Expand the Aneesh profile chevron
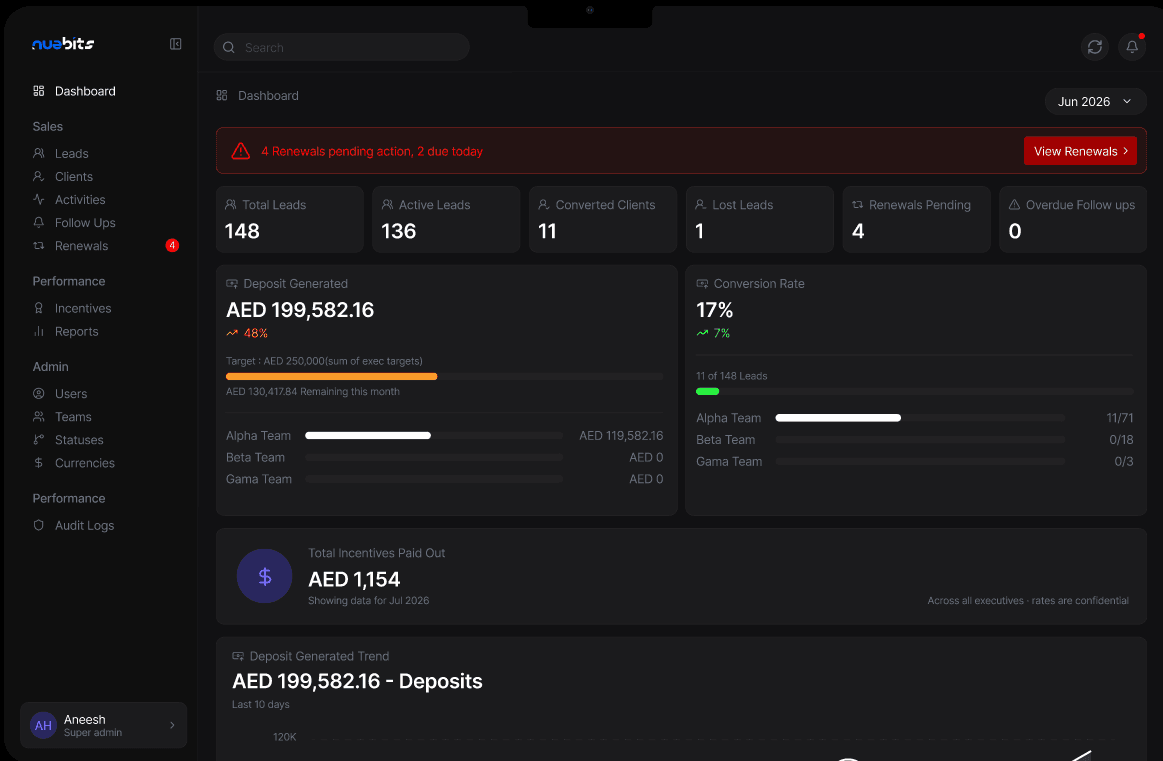This screenshot has height=761, width=1163. tap(172, 725)
